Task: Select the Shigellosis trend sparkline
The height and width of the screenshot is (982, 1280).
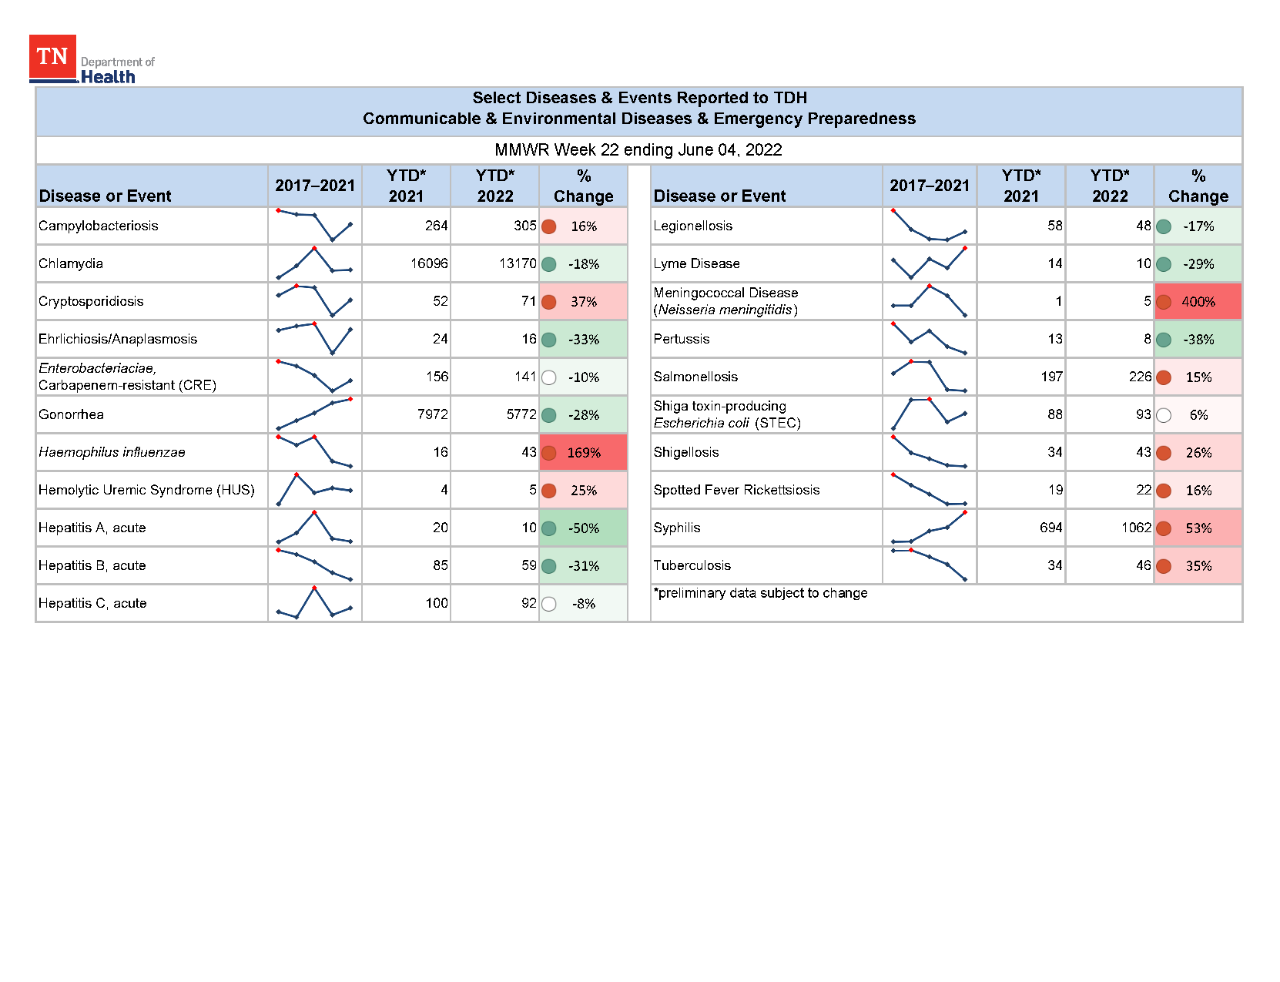Action: coord(929,452)
